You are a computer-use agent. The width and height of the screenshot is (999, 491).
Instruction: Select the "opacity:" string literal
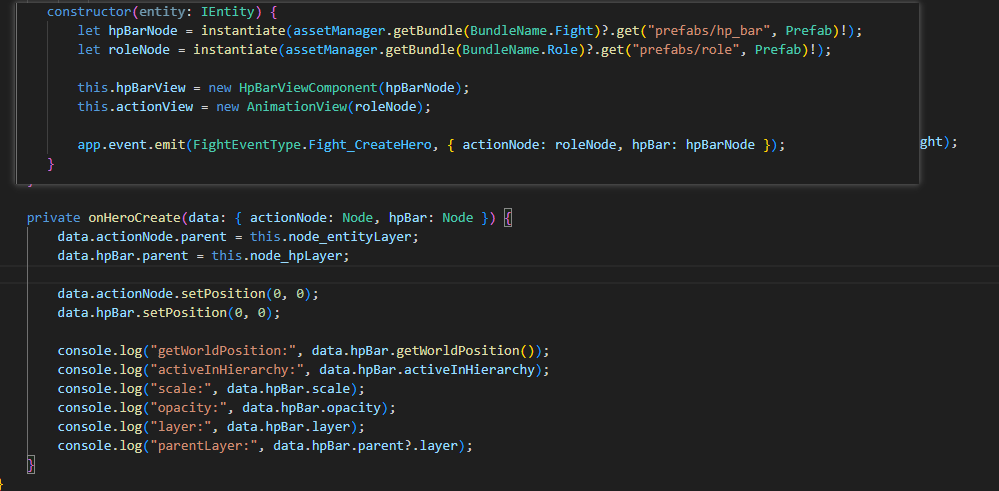pyautogui.click(x=189, y=408)
